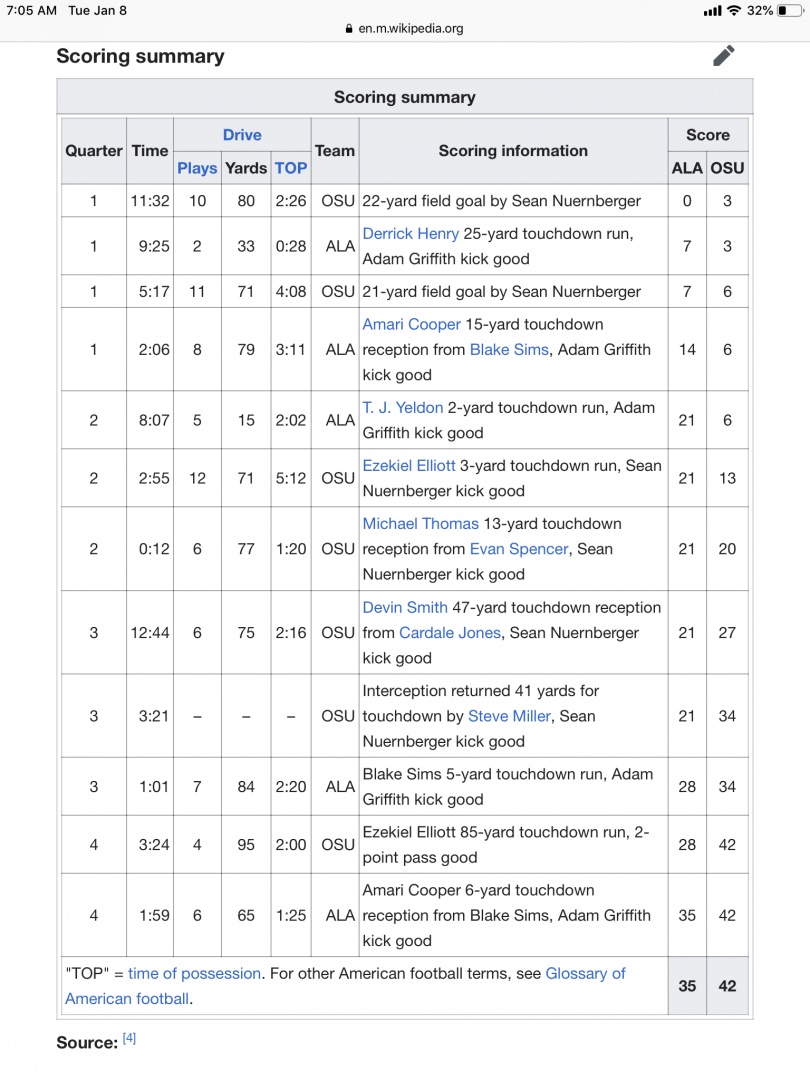Open the TOP column header link

290,168
